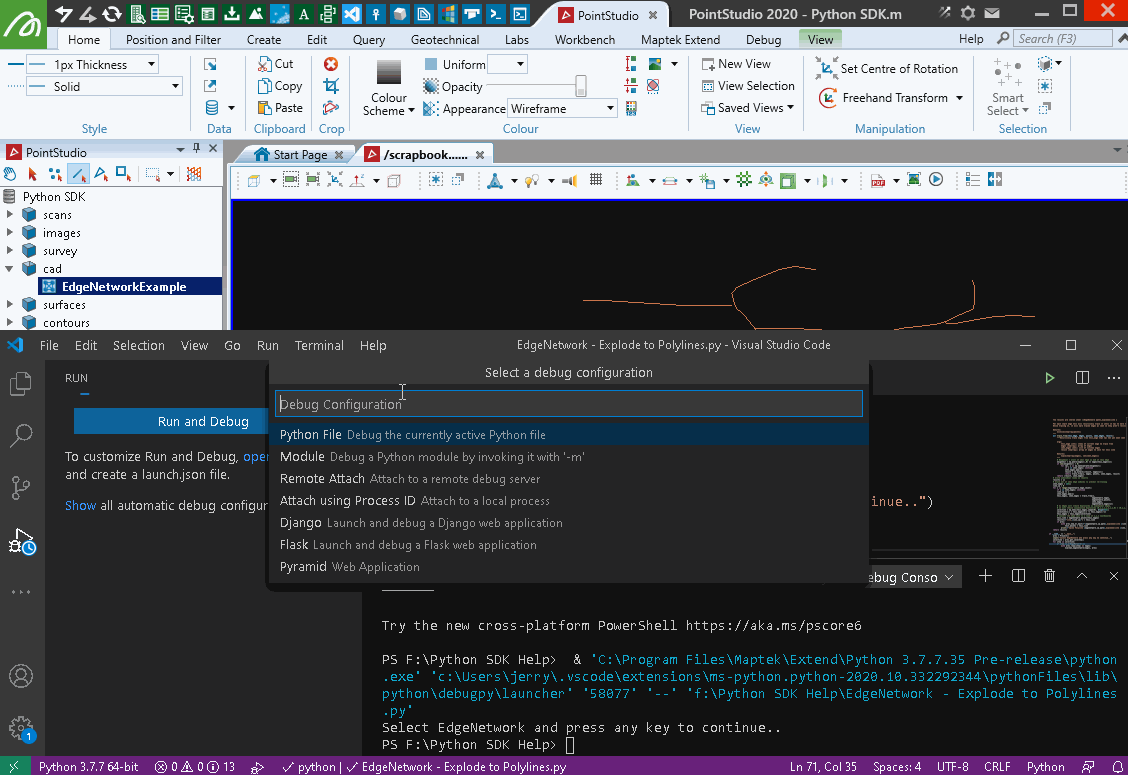Click the PointStudio Search (F3) box

pyautogui.click(x=1061, y=39)
